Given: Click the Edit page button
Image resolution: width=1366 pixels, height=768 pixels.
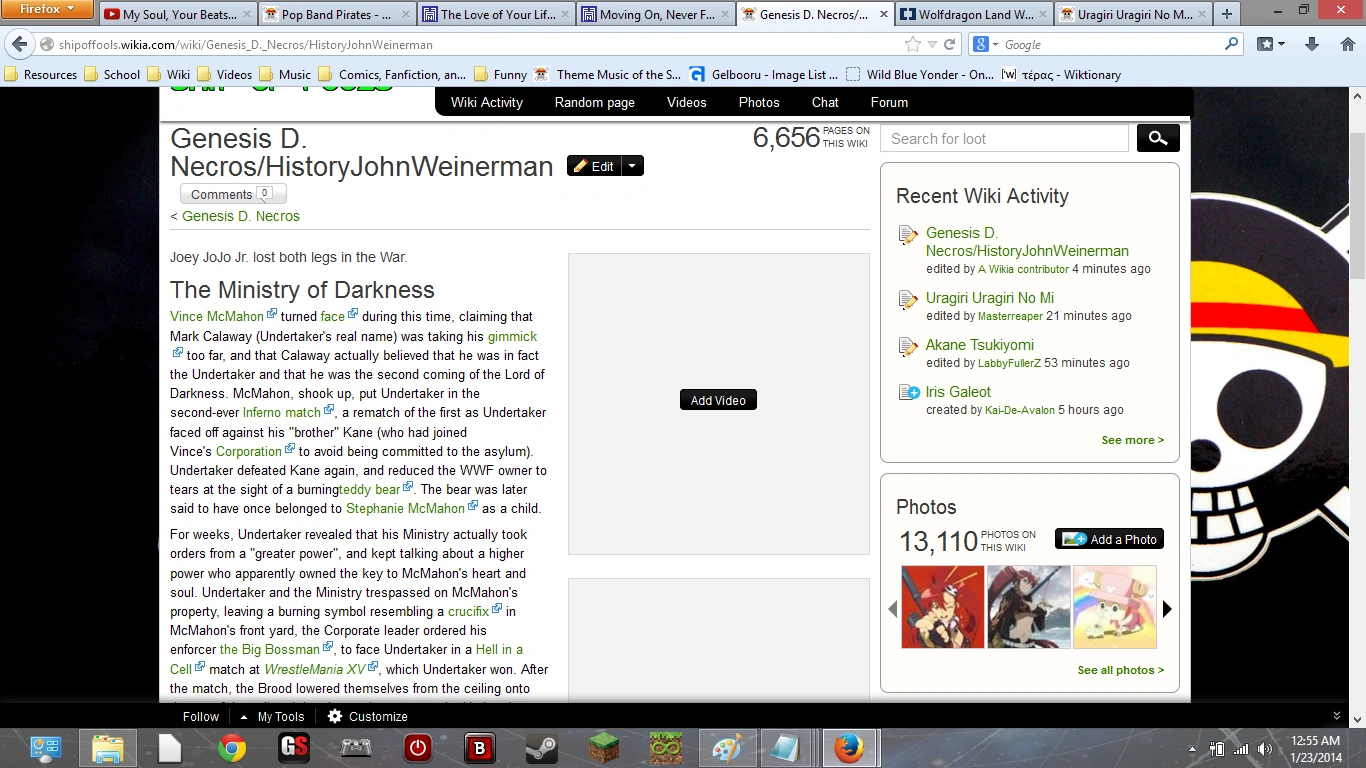Looking at the screenshot, I should tap(594, 166).
